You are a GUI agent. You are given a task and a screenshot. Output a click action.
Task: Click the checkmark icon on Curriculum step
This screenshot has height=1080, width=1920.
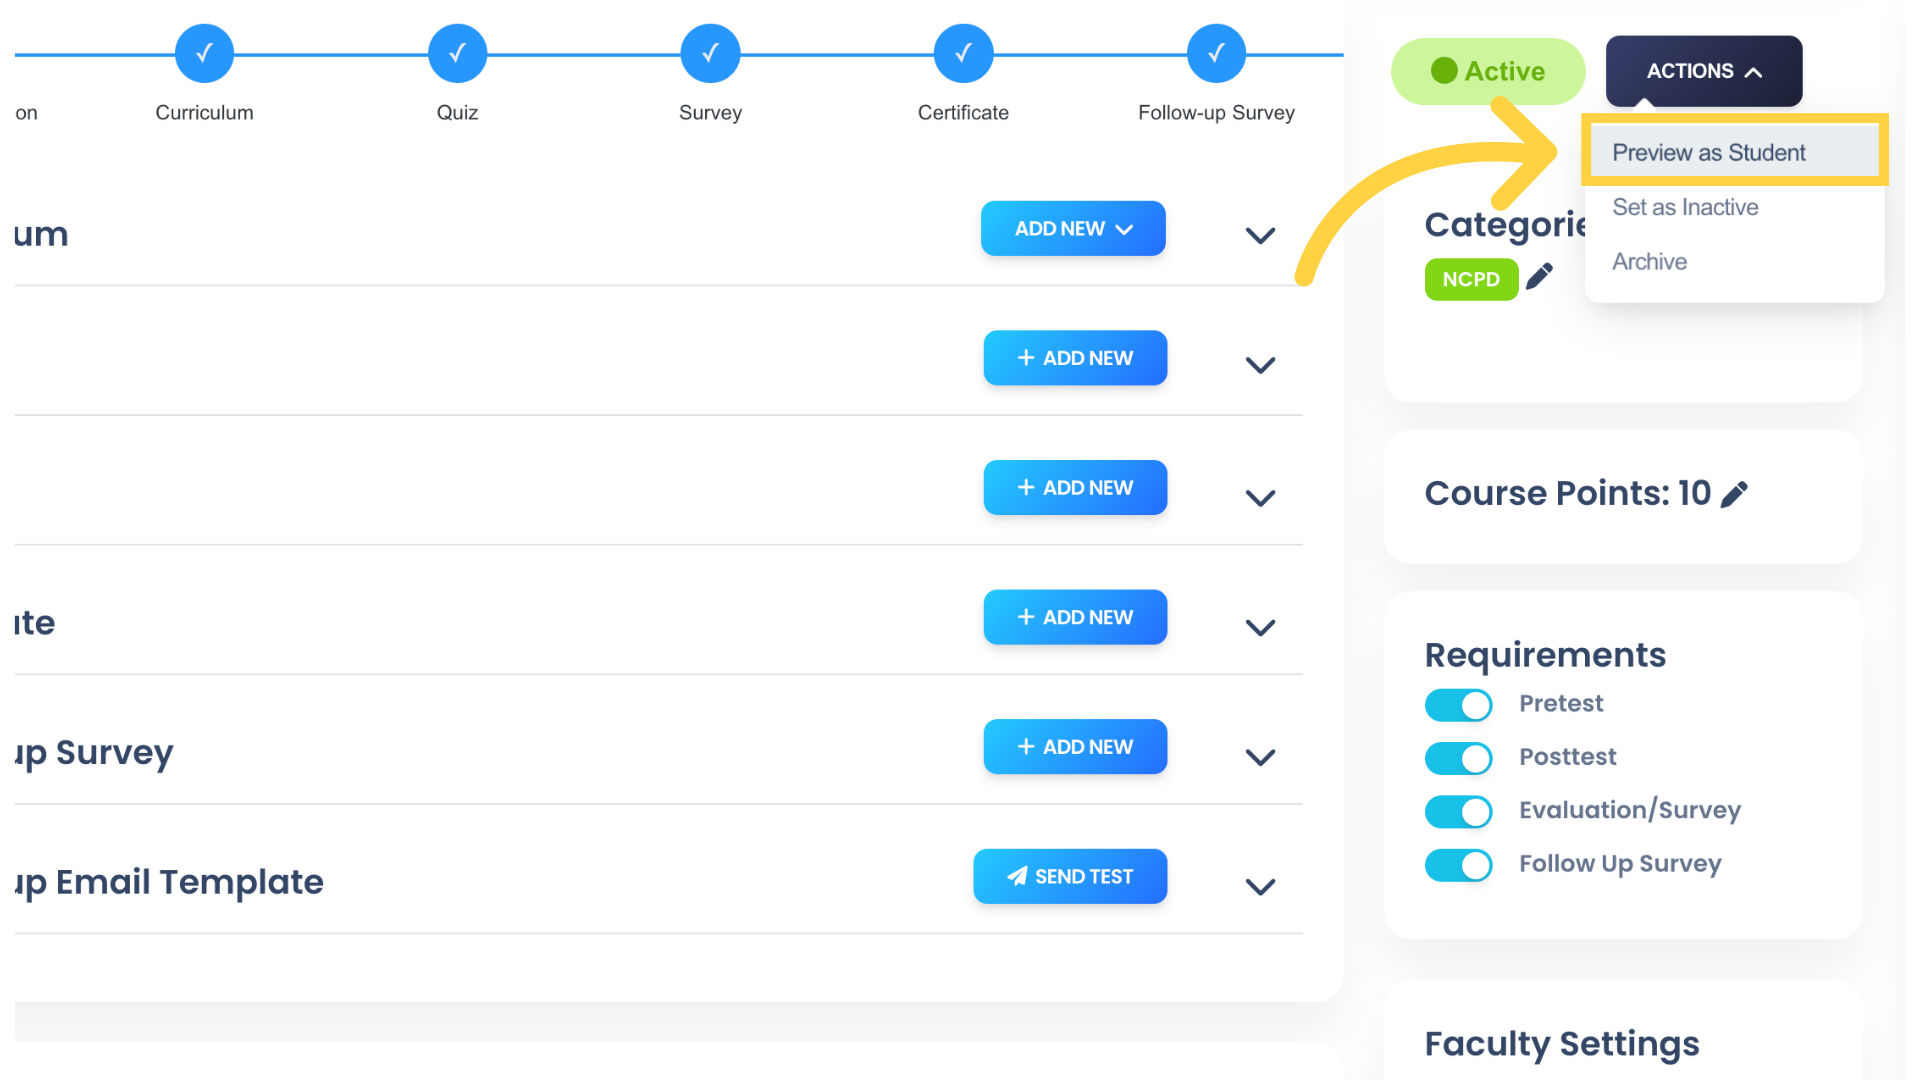(204, 51)
